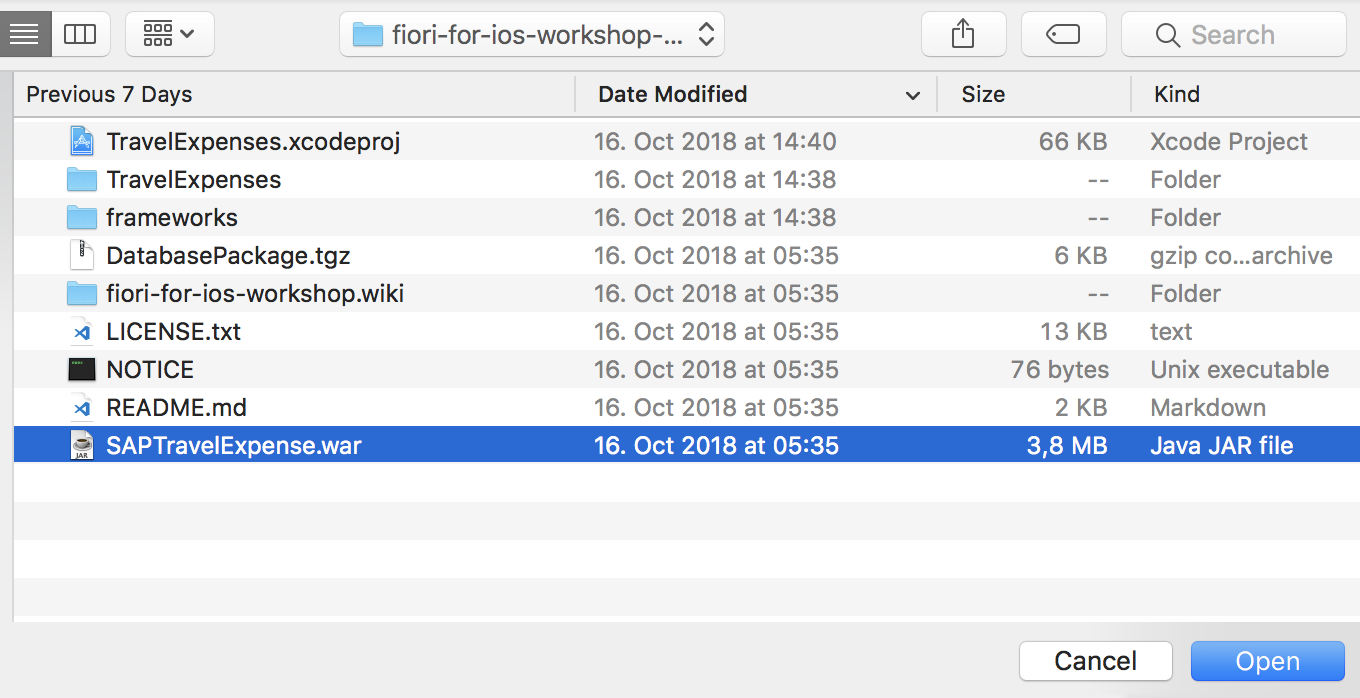Select the TravelExpenses.xcodeproj file icon
This screenshot has height=698, width=1360.
pos(82,142)
